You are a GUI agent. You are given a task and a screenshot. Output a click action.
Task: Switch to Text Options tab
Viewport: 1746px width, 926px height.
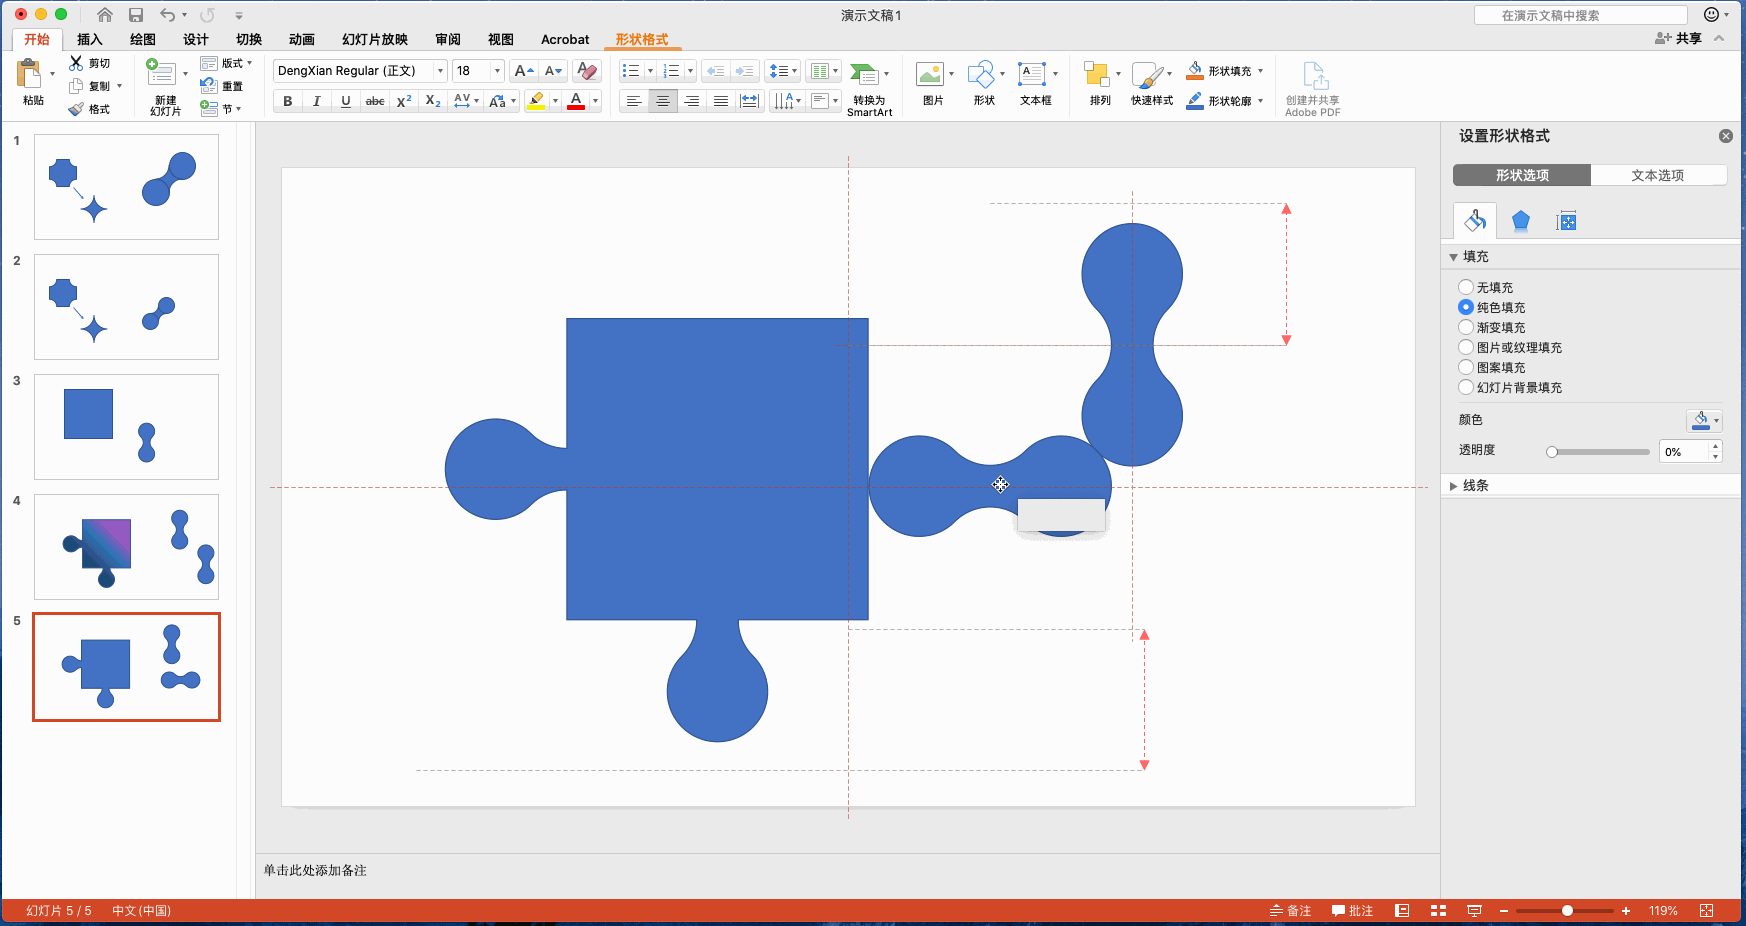pos(1658,175)
